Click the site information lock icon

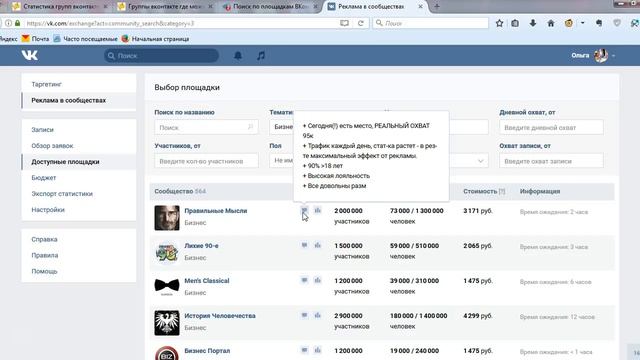coord(18,23)
